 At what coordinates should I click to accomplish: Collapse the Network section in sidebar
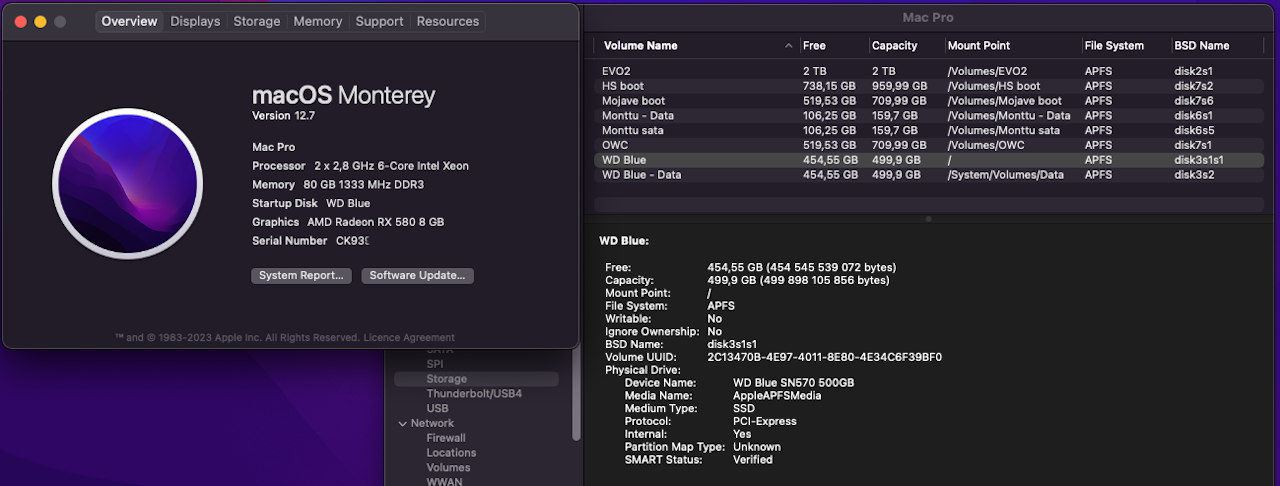[x=403, y=423]
